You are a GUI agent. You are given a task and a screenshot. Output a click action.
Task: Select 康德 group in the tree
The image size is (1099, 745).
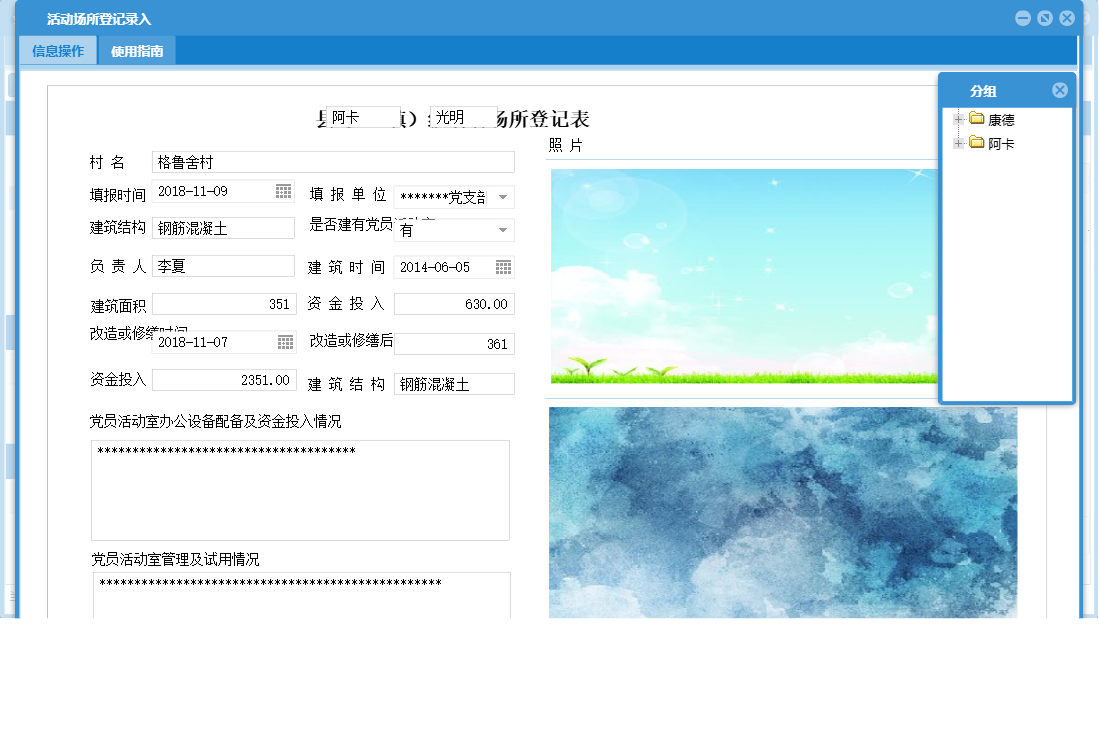(x=1000, y=119)
